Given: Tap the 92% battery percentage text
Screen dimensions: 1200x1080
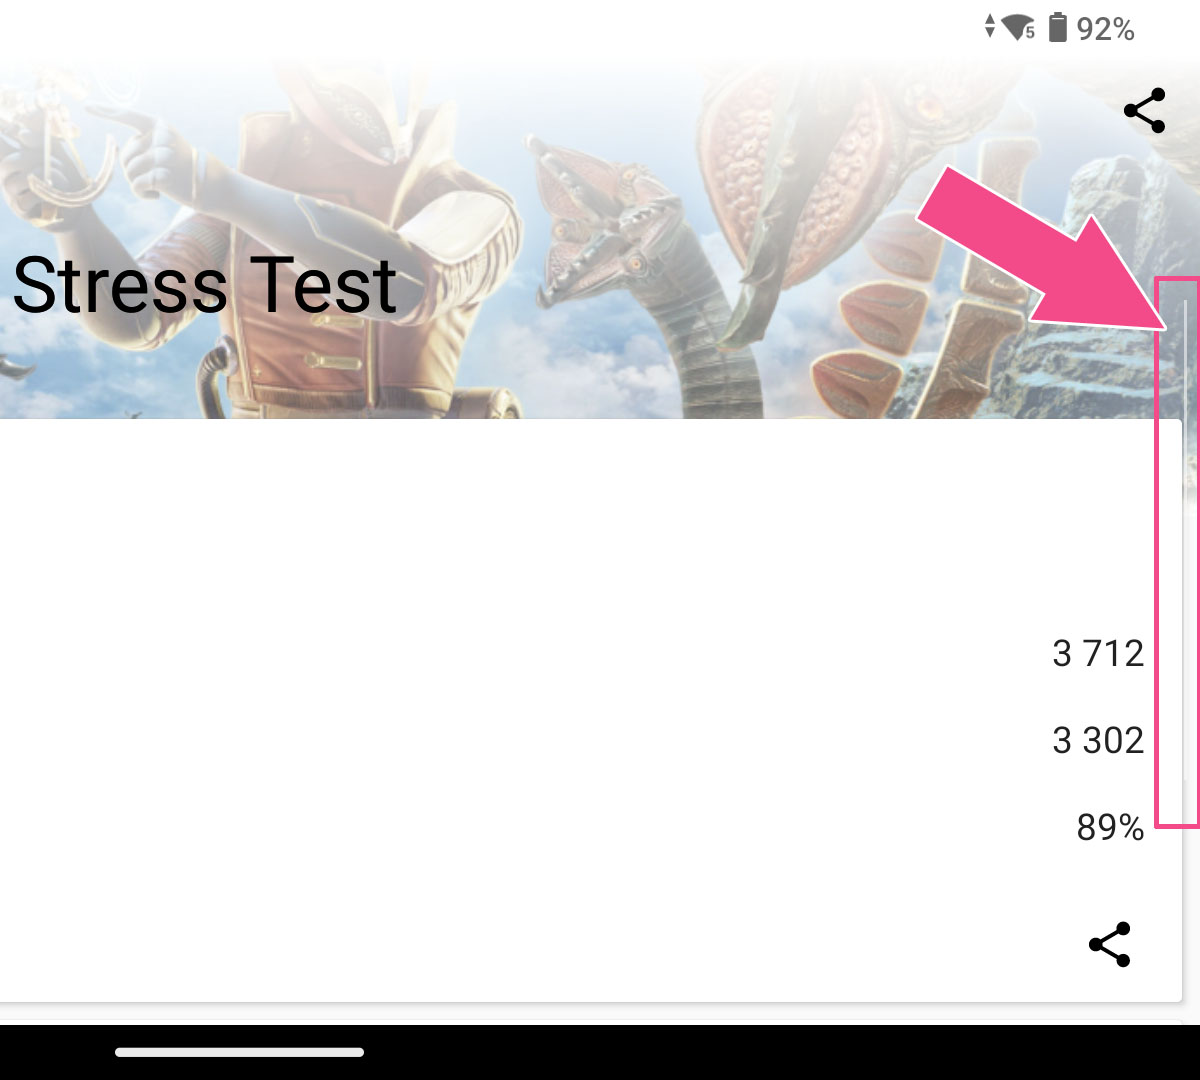Looking at the screenshot, I should pos(1105,29).
